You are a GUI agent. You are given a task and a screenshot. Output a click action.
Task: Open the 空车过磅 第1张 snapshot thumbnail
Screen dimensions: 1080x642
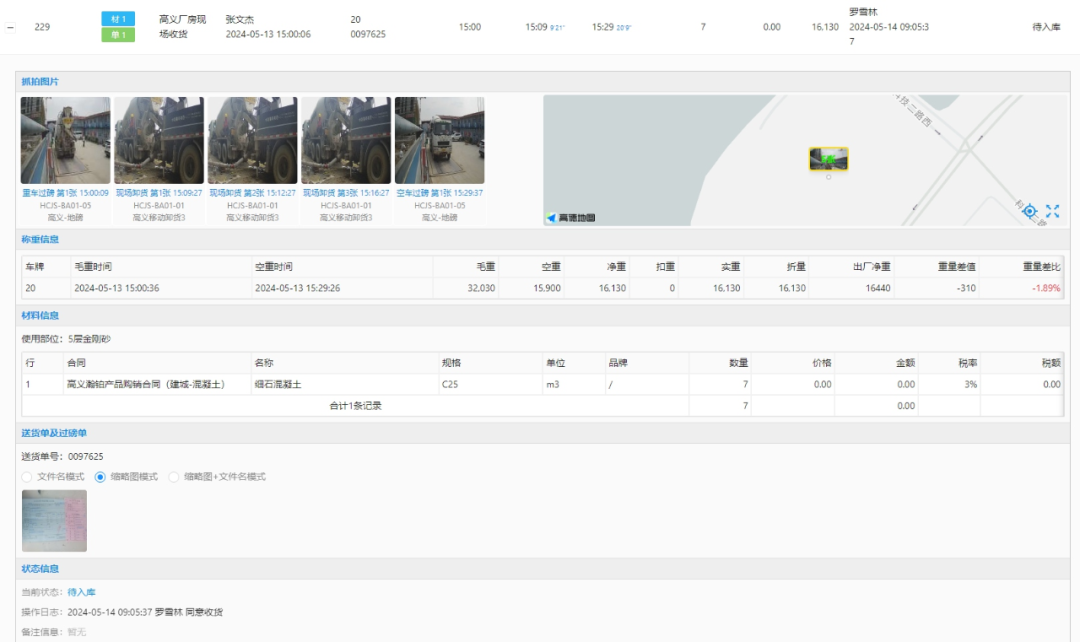pos(439,140)
